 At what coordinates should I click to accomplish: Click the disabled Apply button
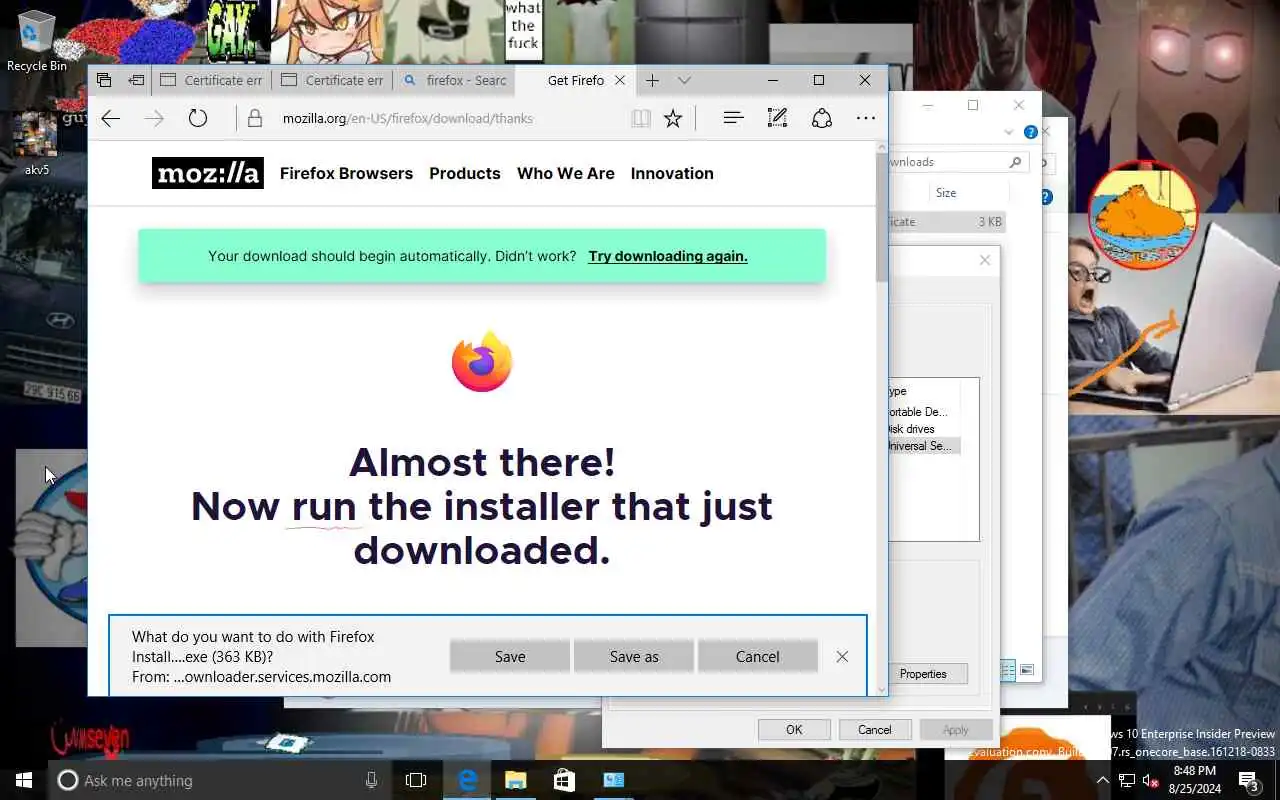click(x=956, y=730)
